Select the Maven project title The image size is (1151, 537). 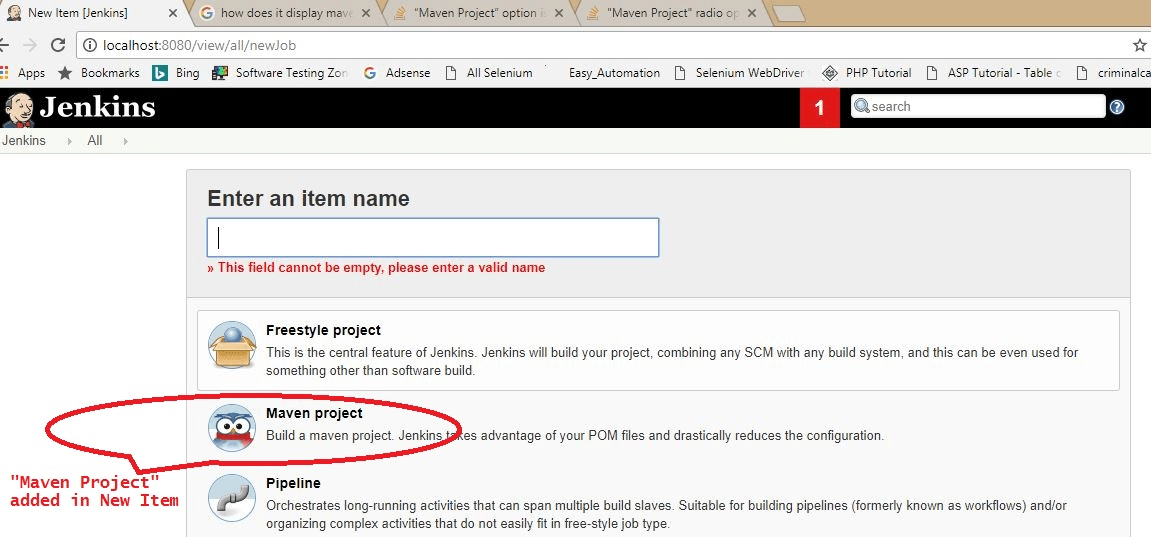point(314,414)
